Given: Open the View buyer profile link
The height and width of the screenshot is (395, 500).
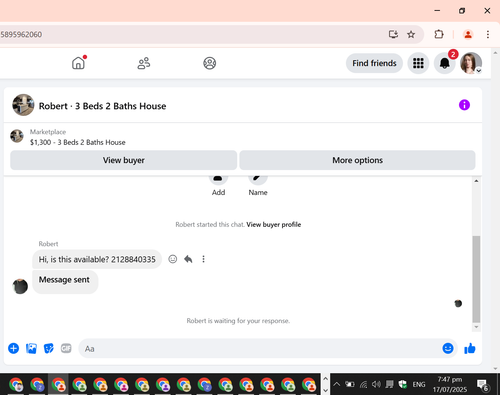Looking at the screenshot, I should [274, 225].
